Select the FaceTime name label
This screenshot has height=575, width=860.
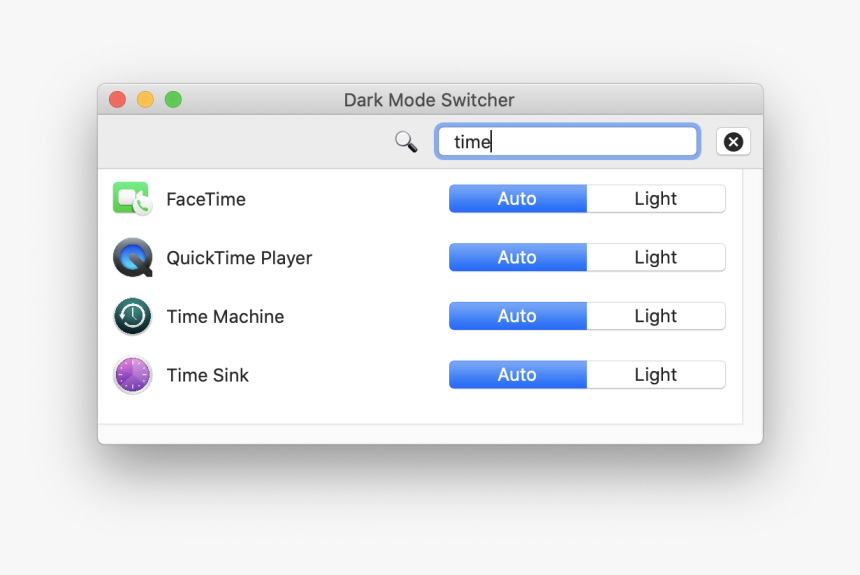point(206,199)
